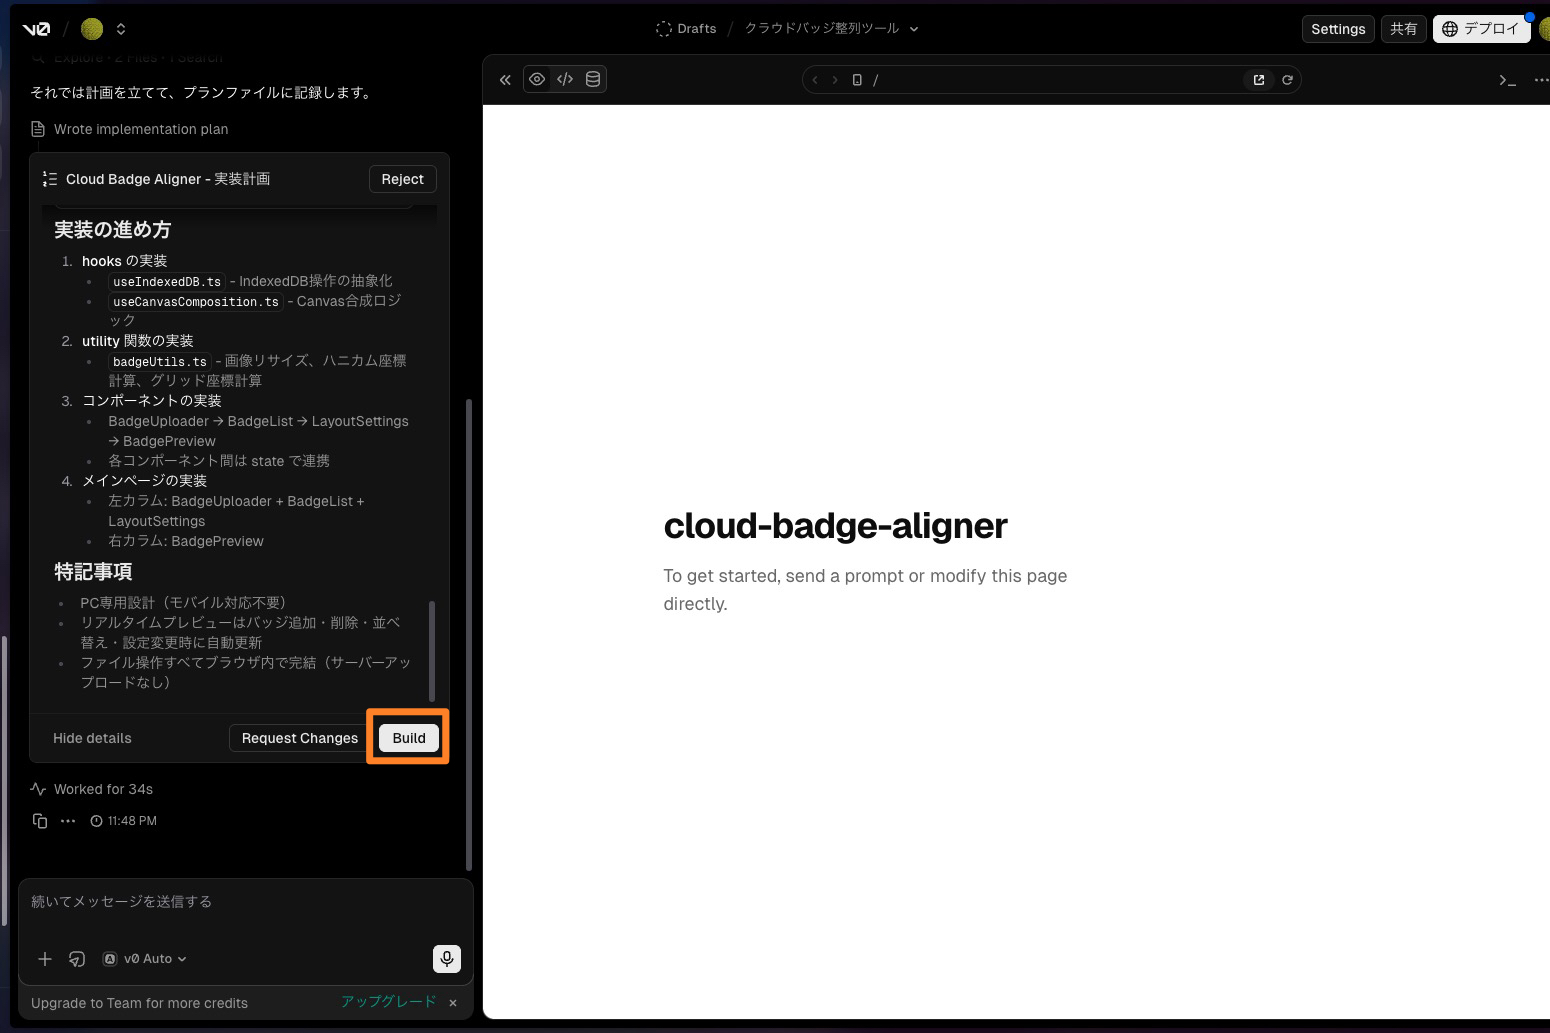This screenshot has width=1550, height=1033.
Task: Open the message more options ellipsis
Action: click(x=68, y=821)
